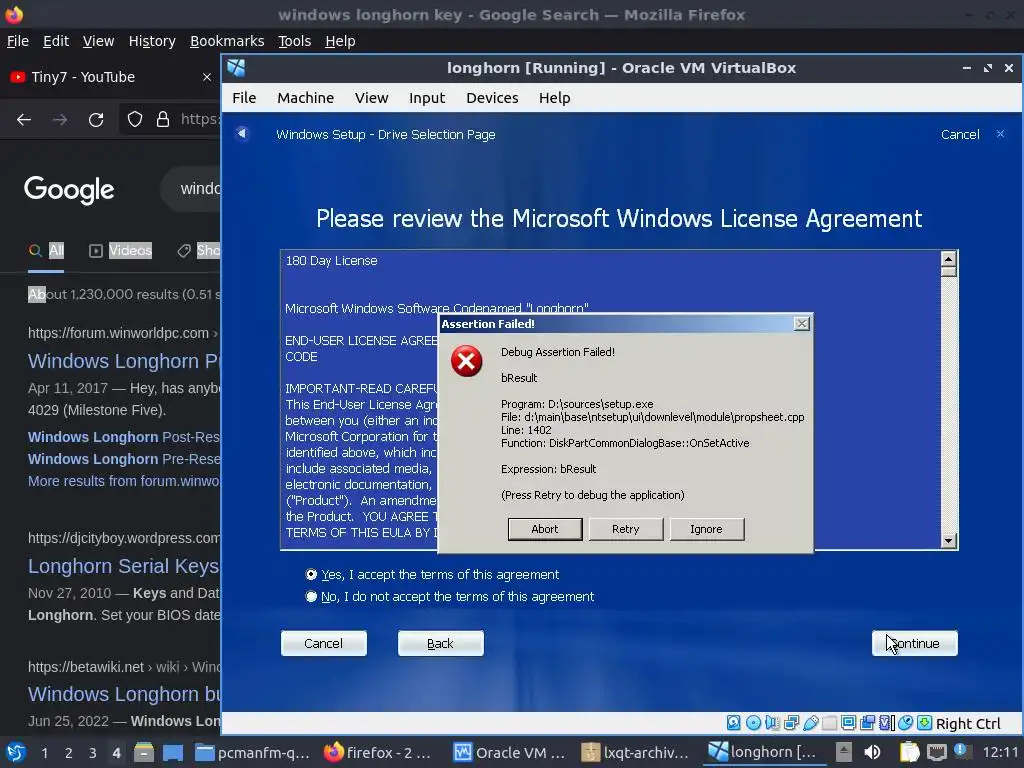This screenshot has width=1024, height=768.
Task: Open the VirtualBox Help menu
Action: click(x=554, y=98)
